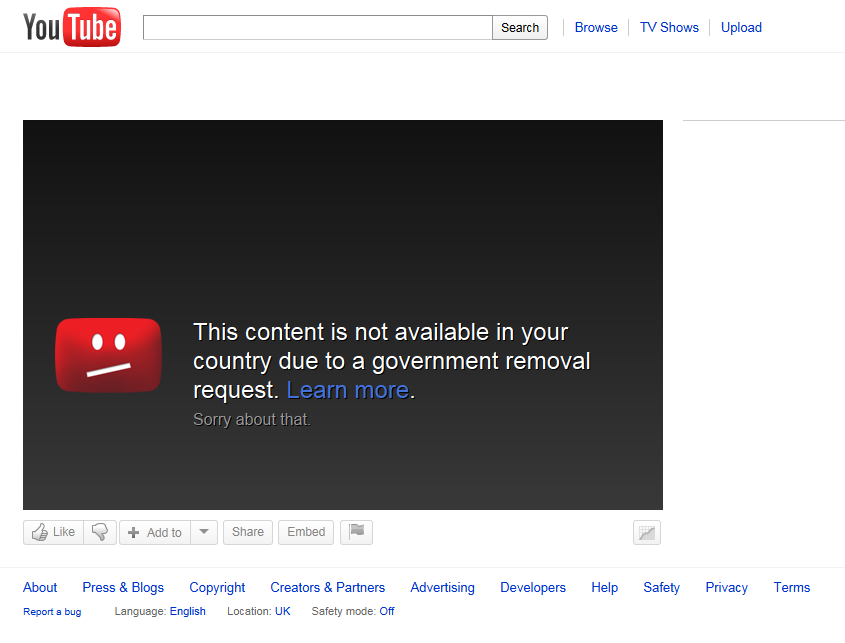Viewport: 845px width, 643px height.
Task: Open the Terms footer link
Action: click(x=792, y=587)
